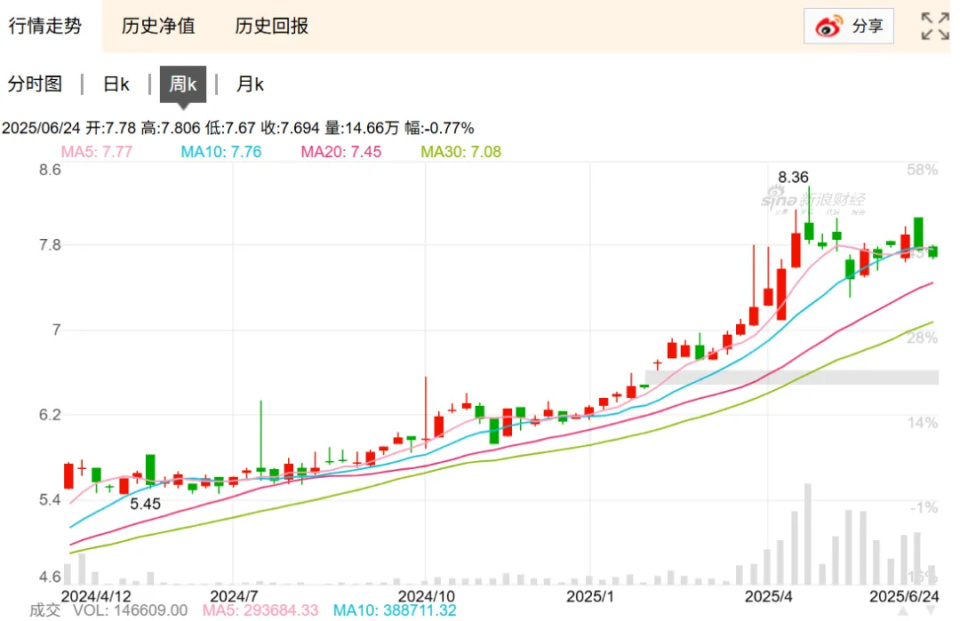960x621 pixels.
Task: Click the 8.6 price axis label
Action: pyautogui.click(x=50, y=170)
